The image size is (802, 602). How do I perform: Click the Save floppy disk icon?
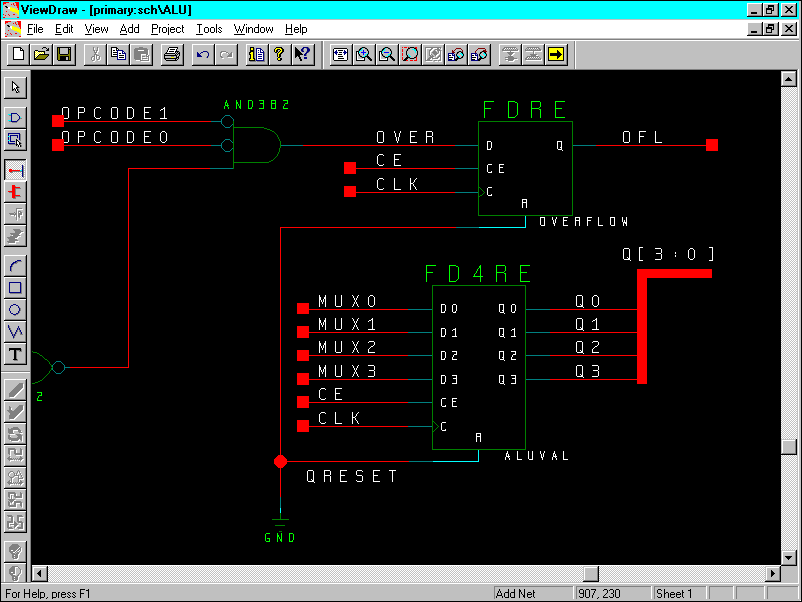pos(63,54)
